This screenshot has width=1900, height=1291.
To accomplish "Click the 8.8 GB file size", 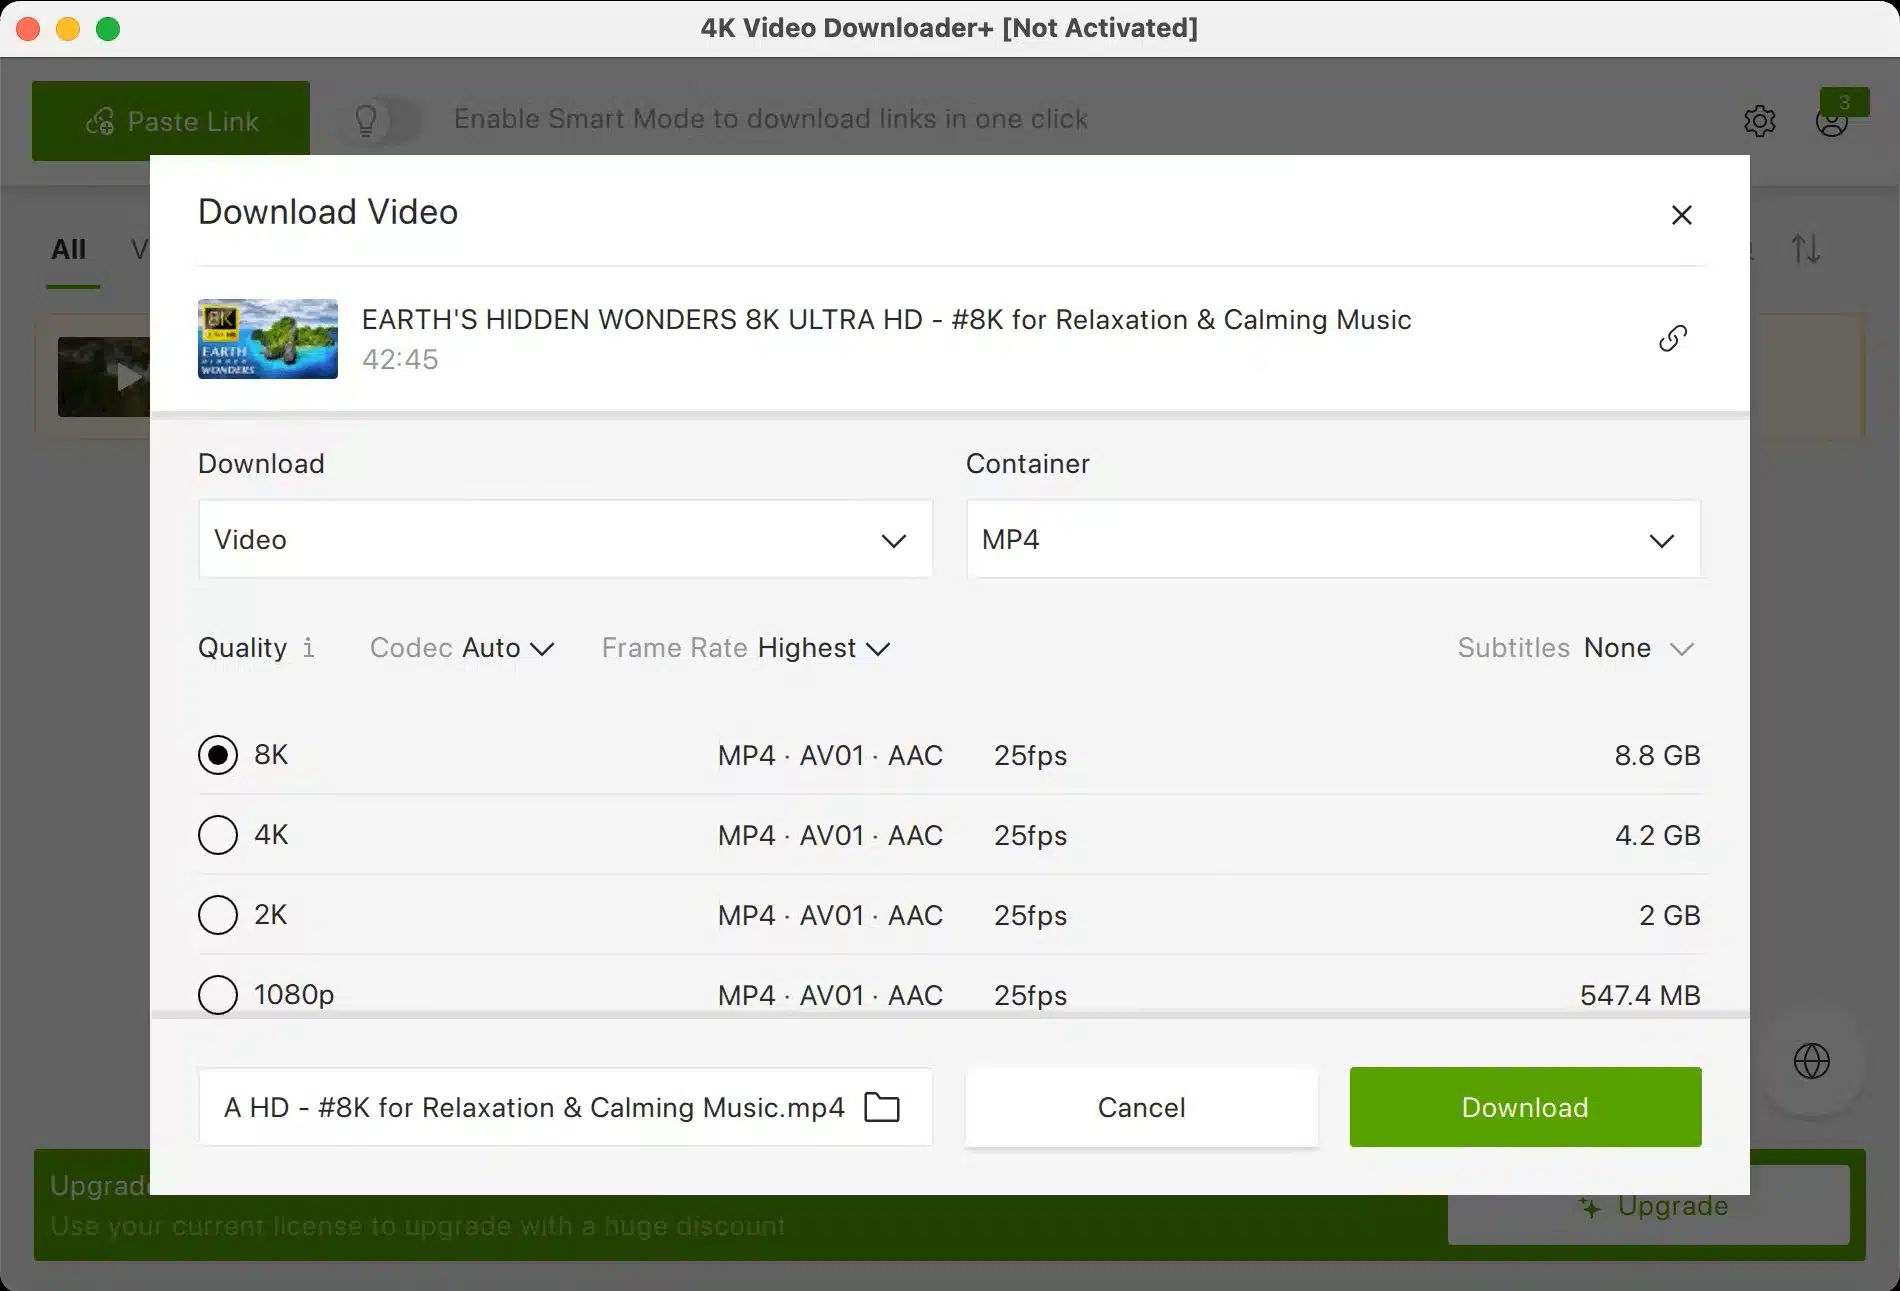I will coord(1657,755).
